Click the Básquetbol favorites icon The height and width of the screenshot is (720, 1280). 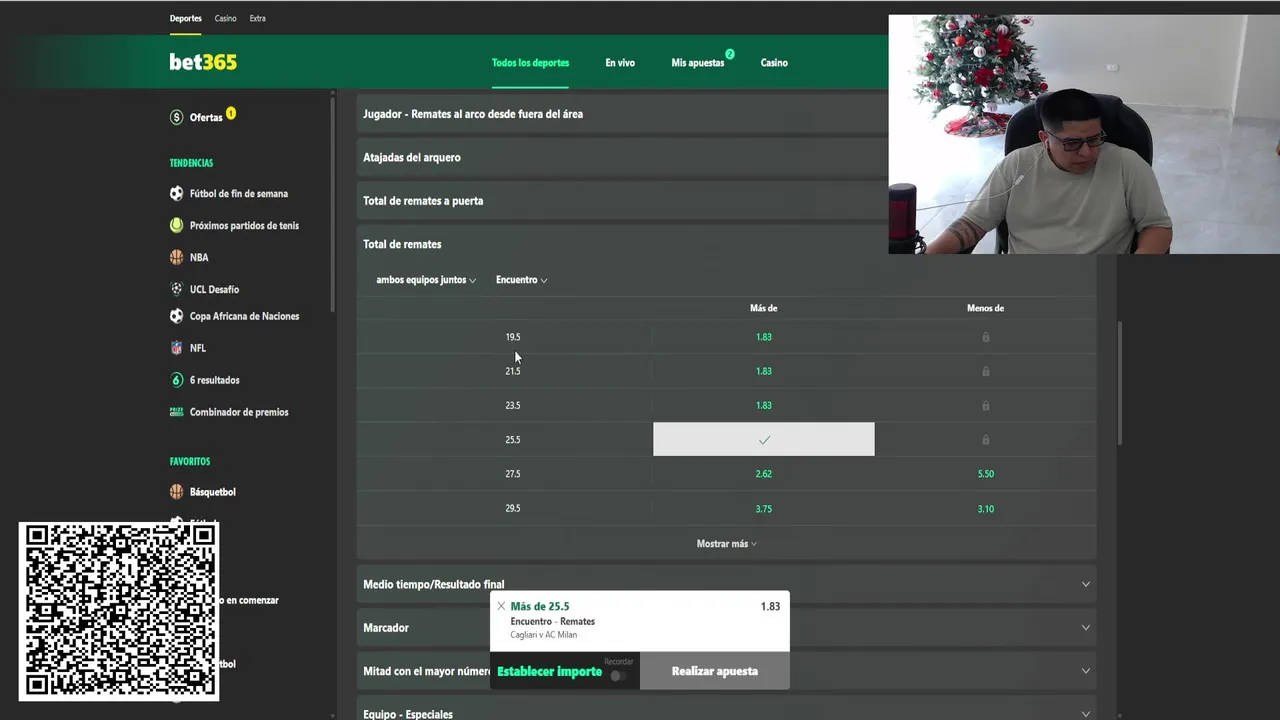pos(177,492)
